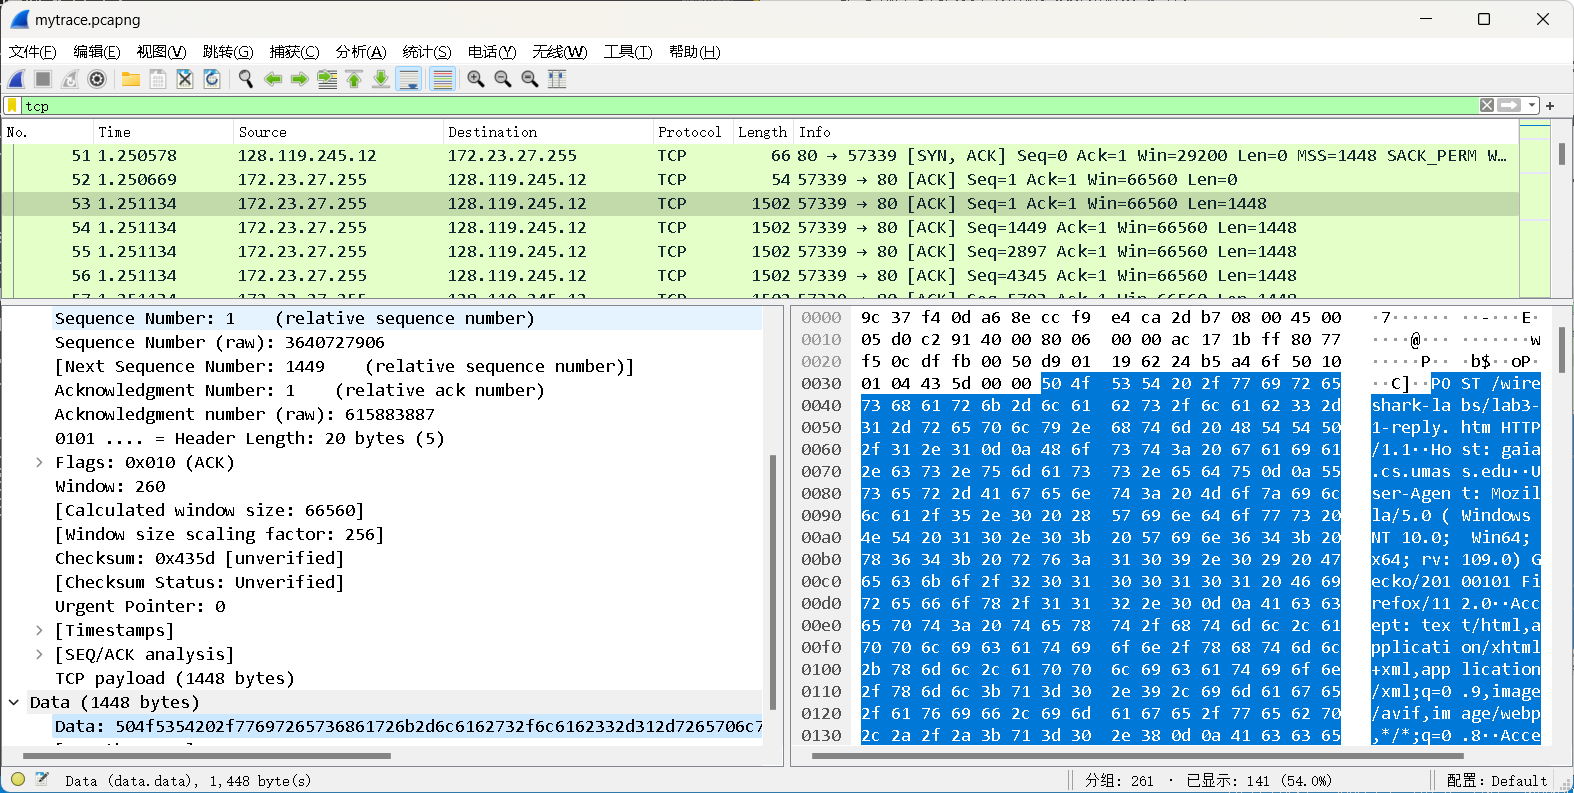The image size is (1574, 793).
Task: Select packet 56 with Seq=4345
Action: [760, 276]
